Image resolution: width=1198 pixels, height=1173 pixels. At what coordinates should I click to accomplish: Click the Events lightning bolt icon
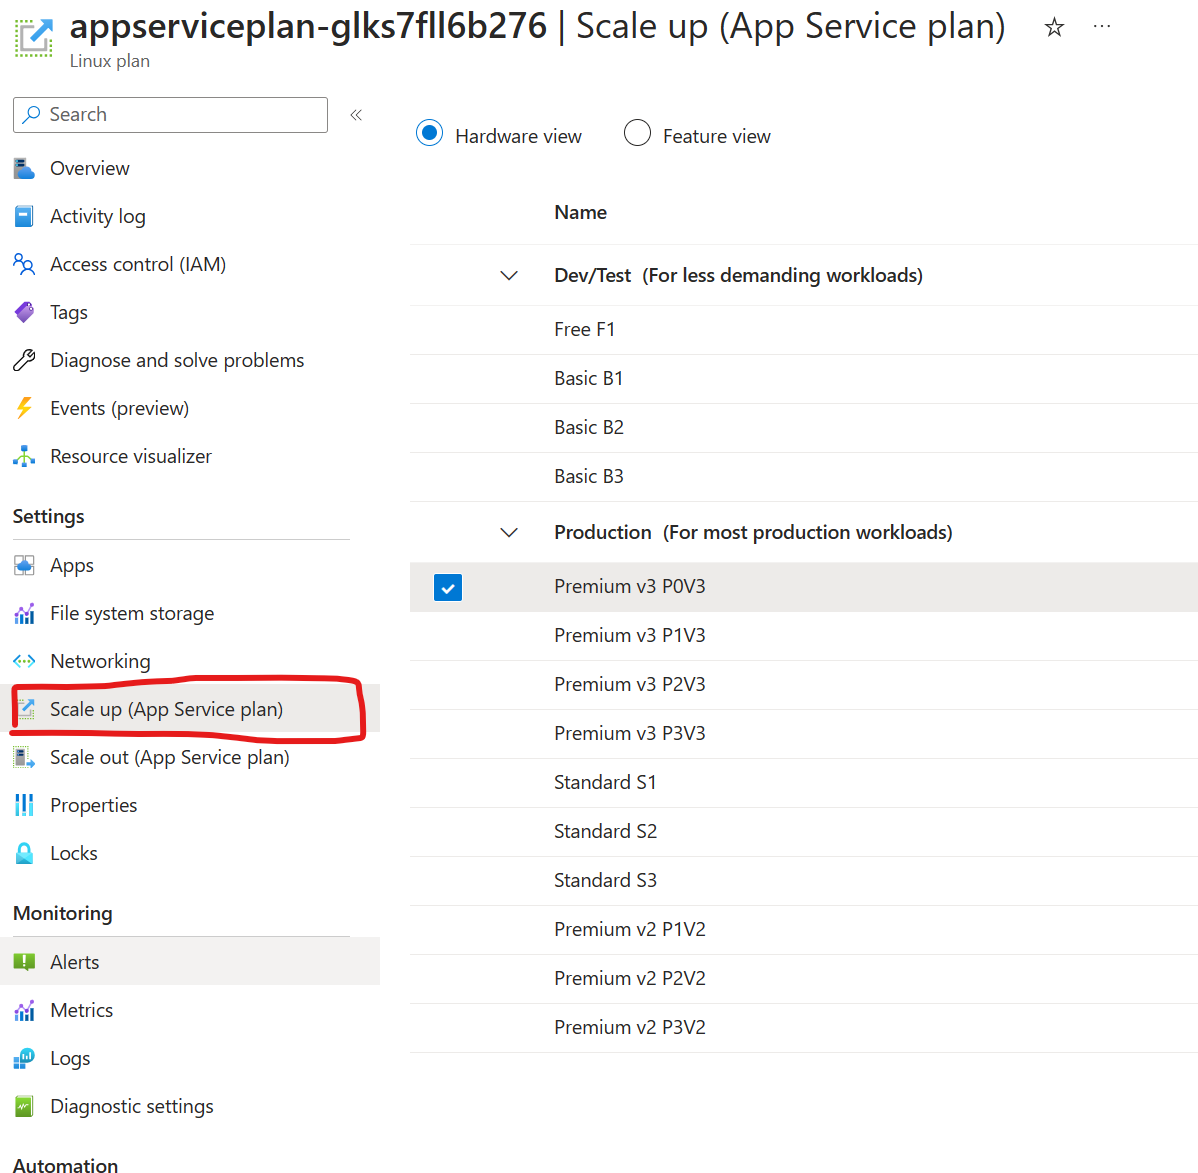pos(24,408)
